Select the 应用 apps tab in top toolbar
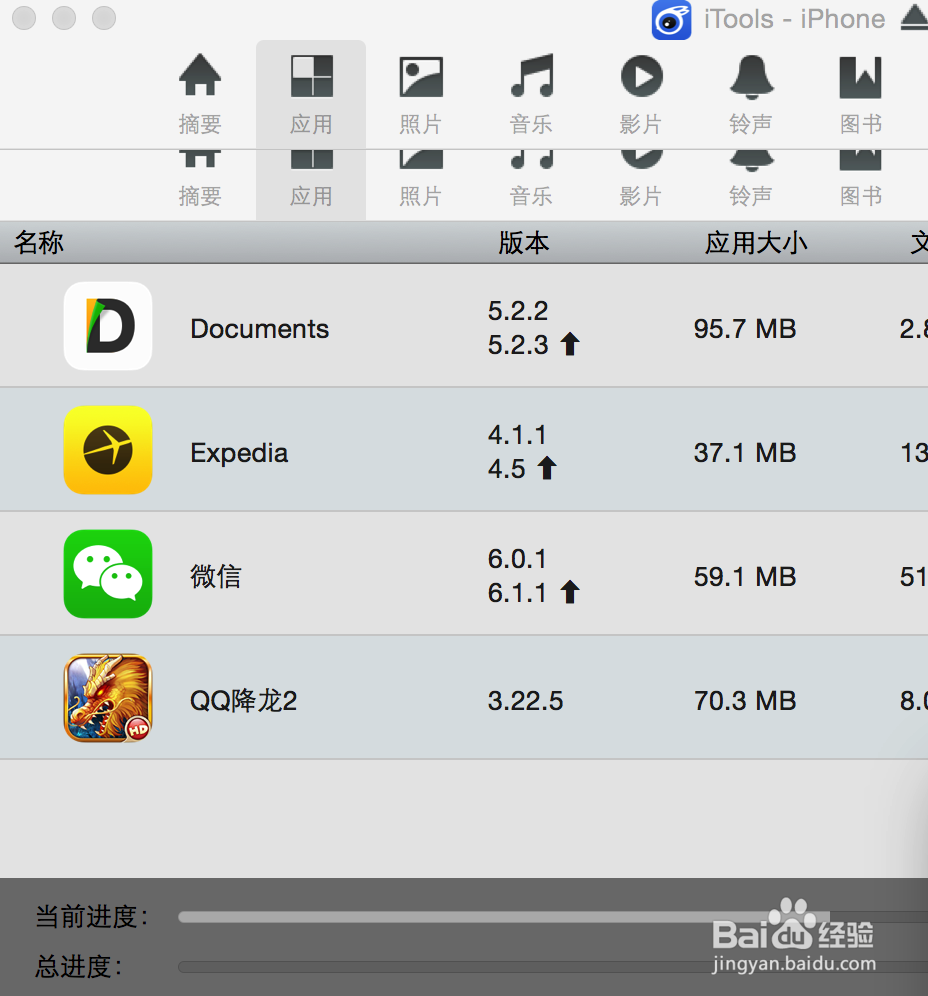Screen dimensions: 928x996 pos(311,94)
